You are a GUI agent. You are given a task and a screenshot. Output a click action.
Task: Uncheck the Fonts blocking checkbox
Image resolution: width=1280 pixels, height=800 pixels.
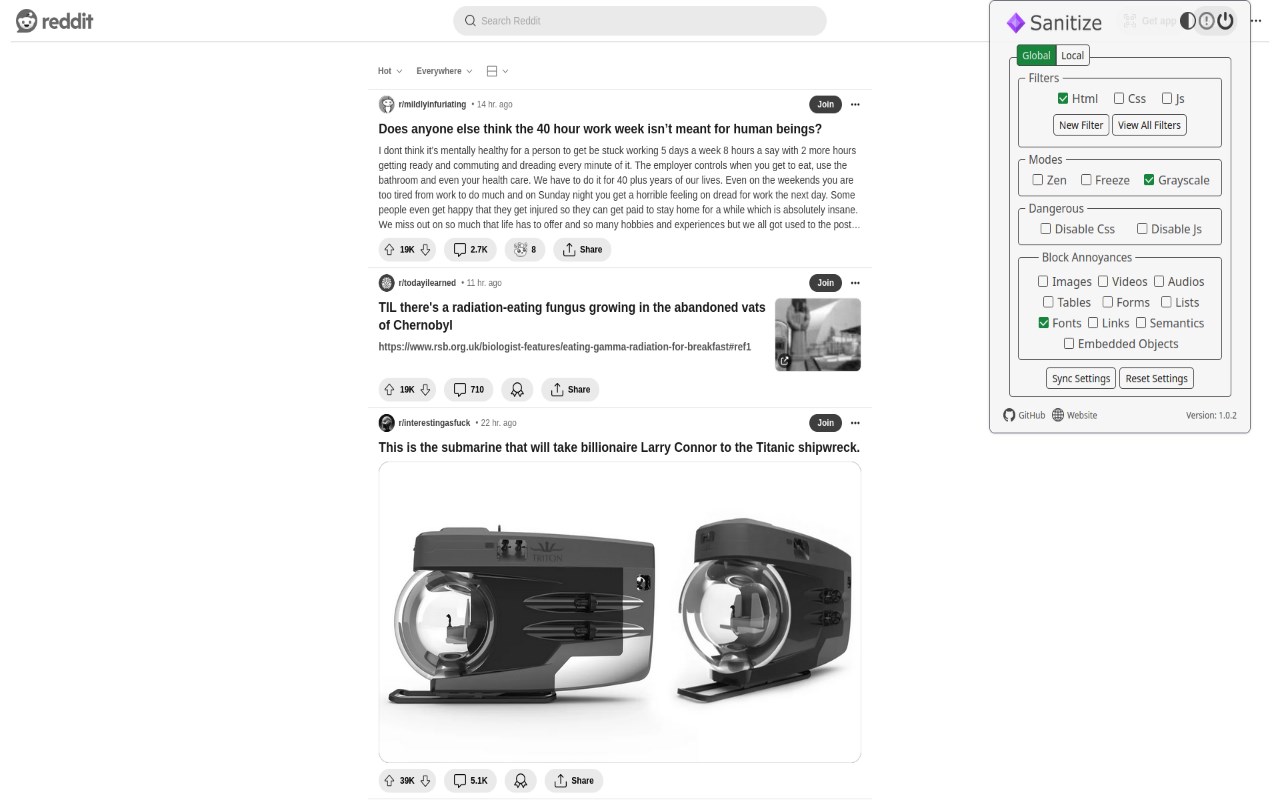pos(1044,323)
